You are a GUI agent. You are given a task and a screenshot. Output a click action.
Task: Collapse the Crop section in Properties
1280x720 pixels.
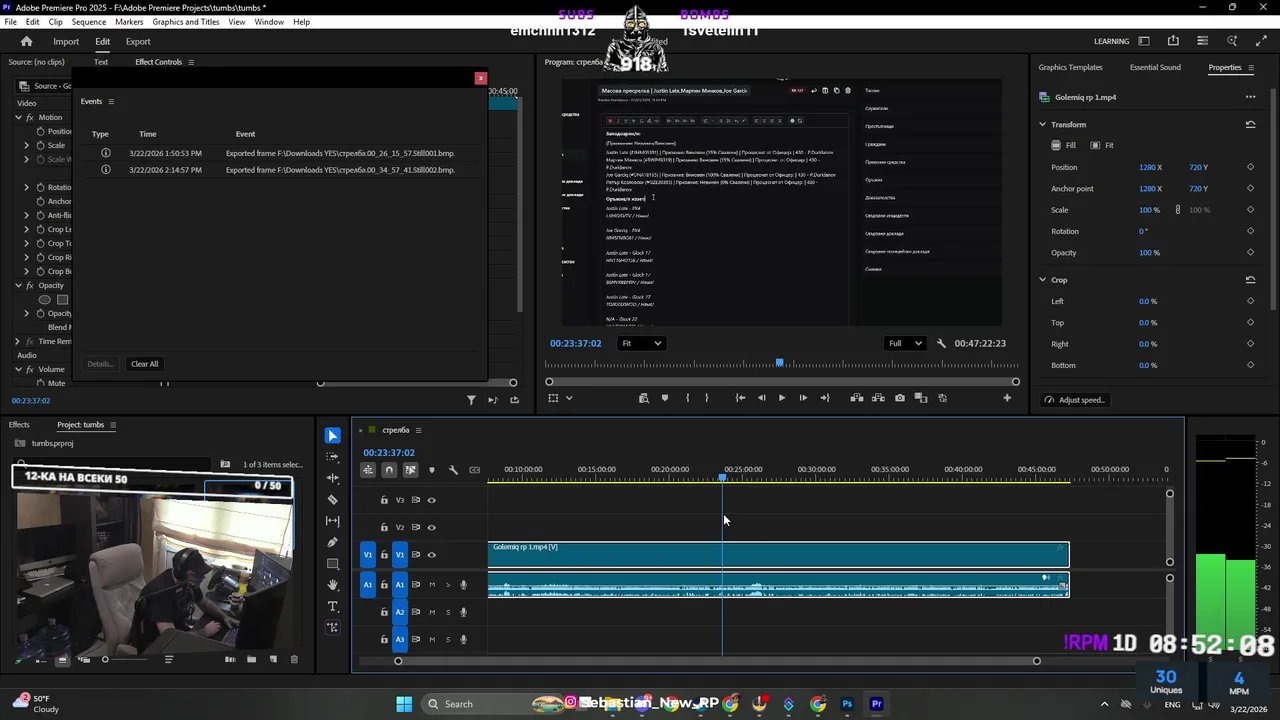(x=1042, y=280)
